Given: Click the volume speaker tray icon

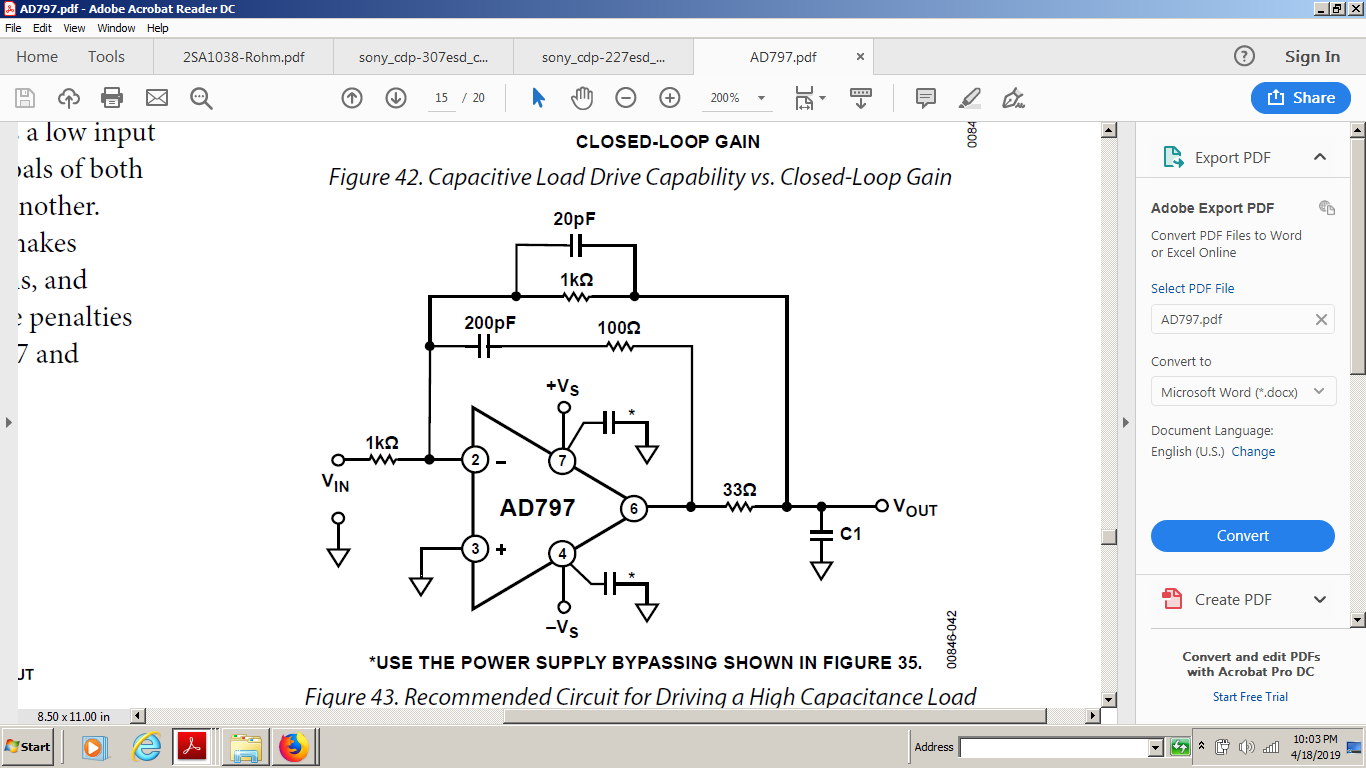Looking at the screenshot, I should pyautogui.click(x=1247, y=747).
